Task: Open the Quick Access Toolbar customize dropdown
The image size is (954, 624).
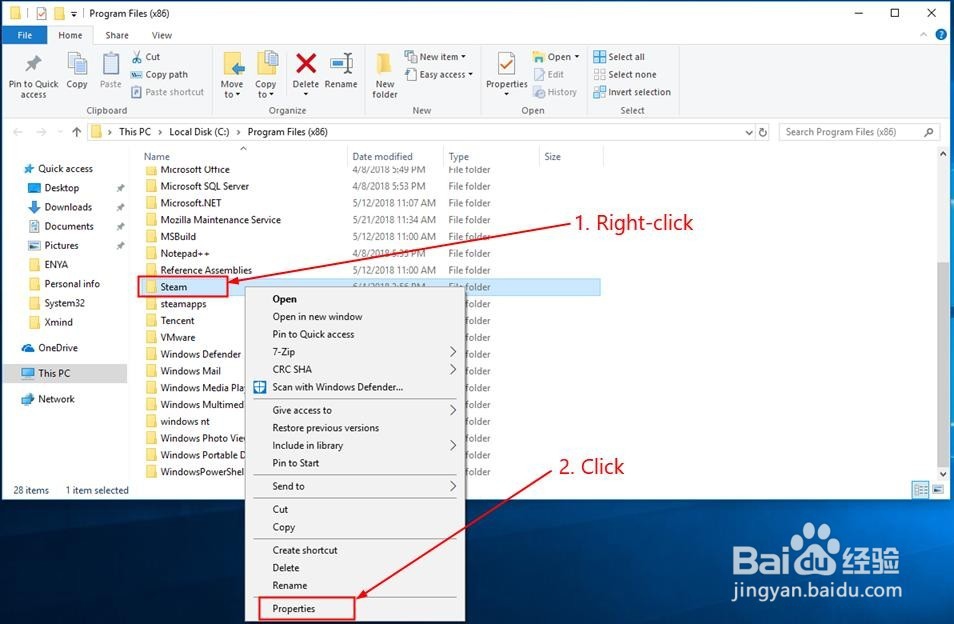Action: (x=74, y=13)
